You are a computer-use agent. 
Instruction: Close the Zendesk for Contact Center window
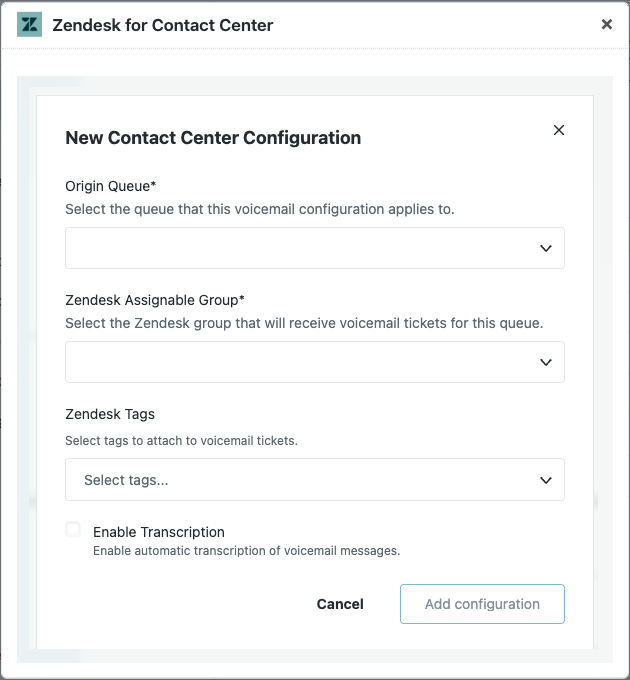coord(606,25)
